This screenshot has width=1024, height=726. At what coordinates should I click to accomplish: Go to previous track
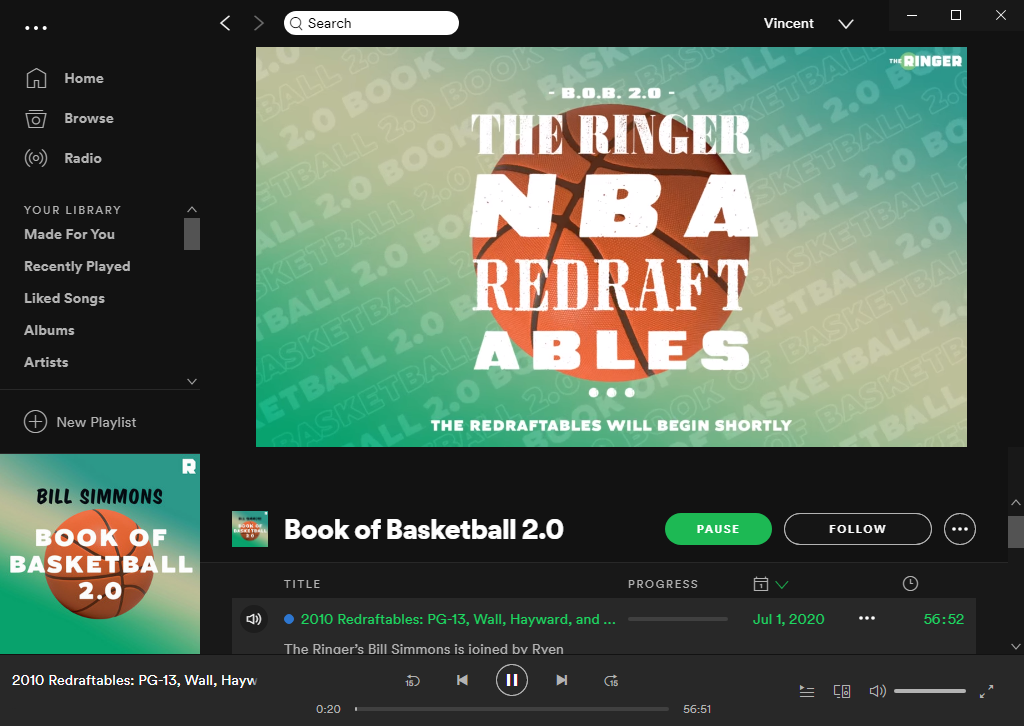(462, 680)
